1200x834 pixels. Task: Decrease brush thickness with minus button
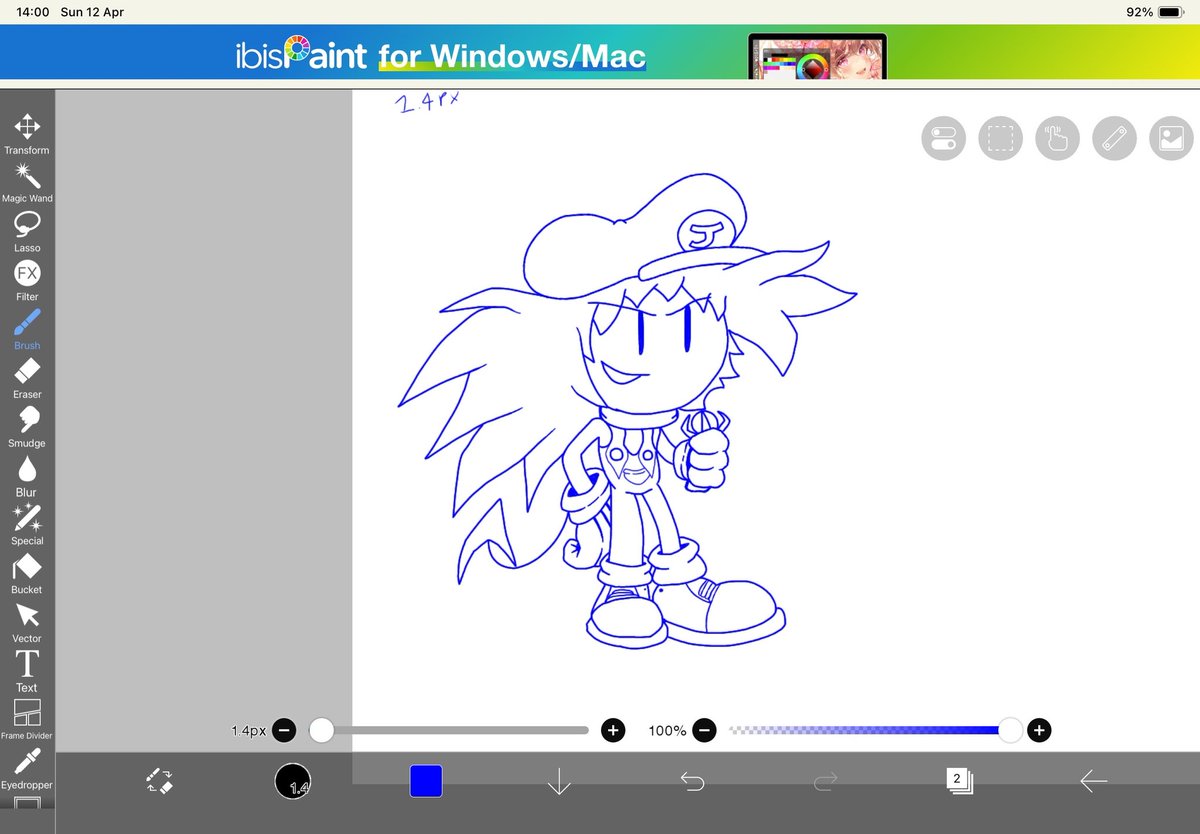[x=284, y=731]
